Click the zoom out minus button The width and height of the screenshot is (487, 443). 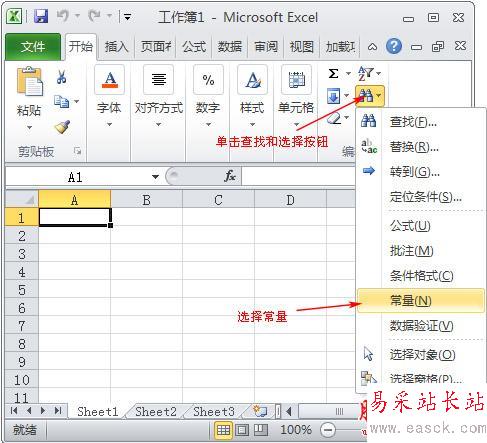point(328,430)
